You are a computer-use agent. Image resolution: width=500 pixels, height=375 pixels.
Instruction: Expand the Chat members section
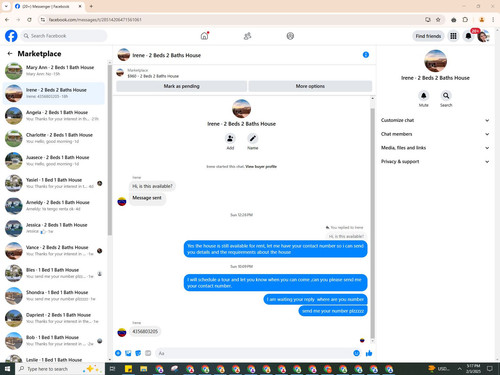coord(435,134)
